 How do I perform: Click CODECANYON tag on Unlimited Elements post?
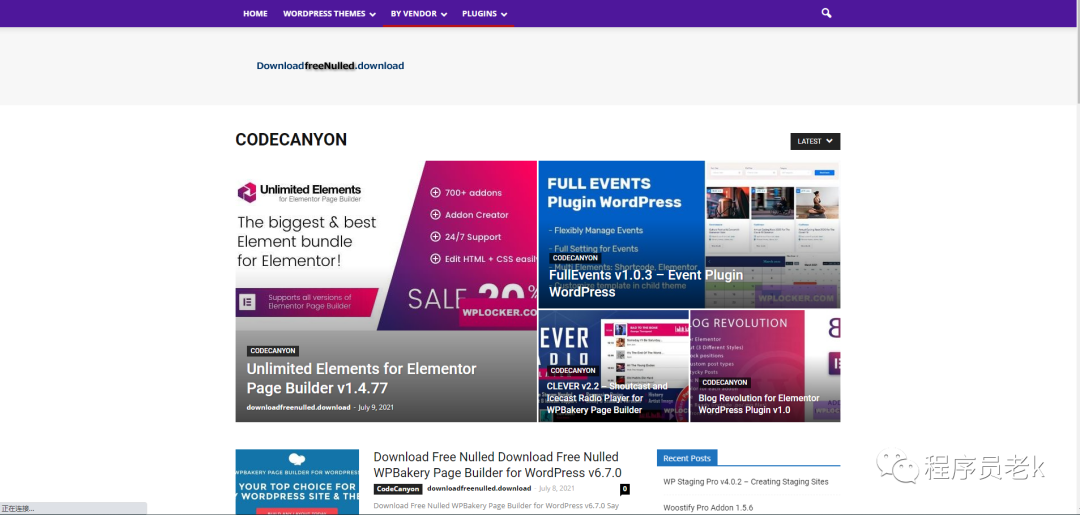273,350
